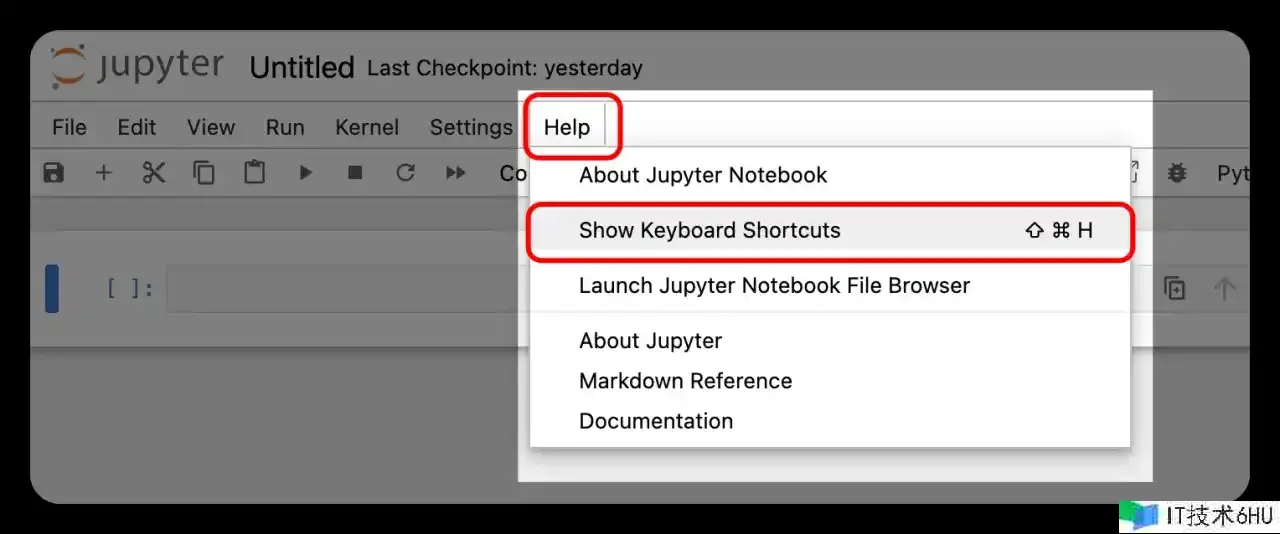1280x534 pixels.
Task: Open the View menu
Action: tap(211, 127)
